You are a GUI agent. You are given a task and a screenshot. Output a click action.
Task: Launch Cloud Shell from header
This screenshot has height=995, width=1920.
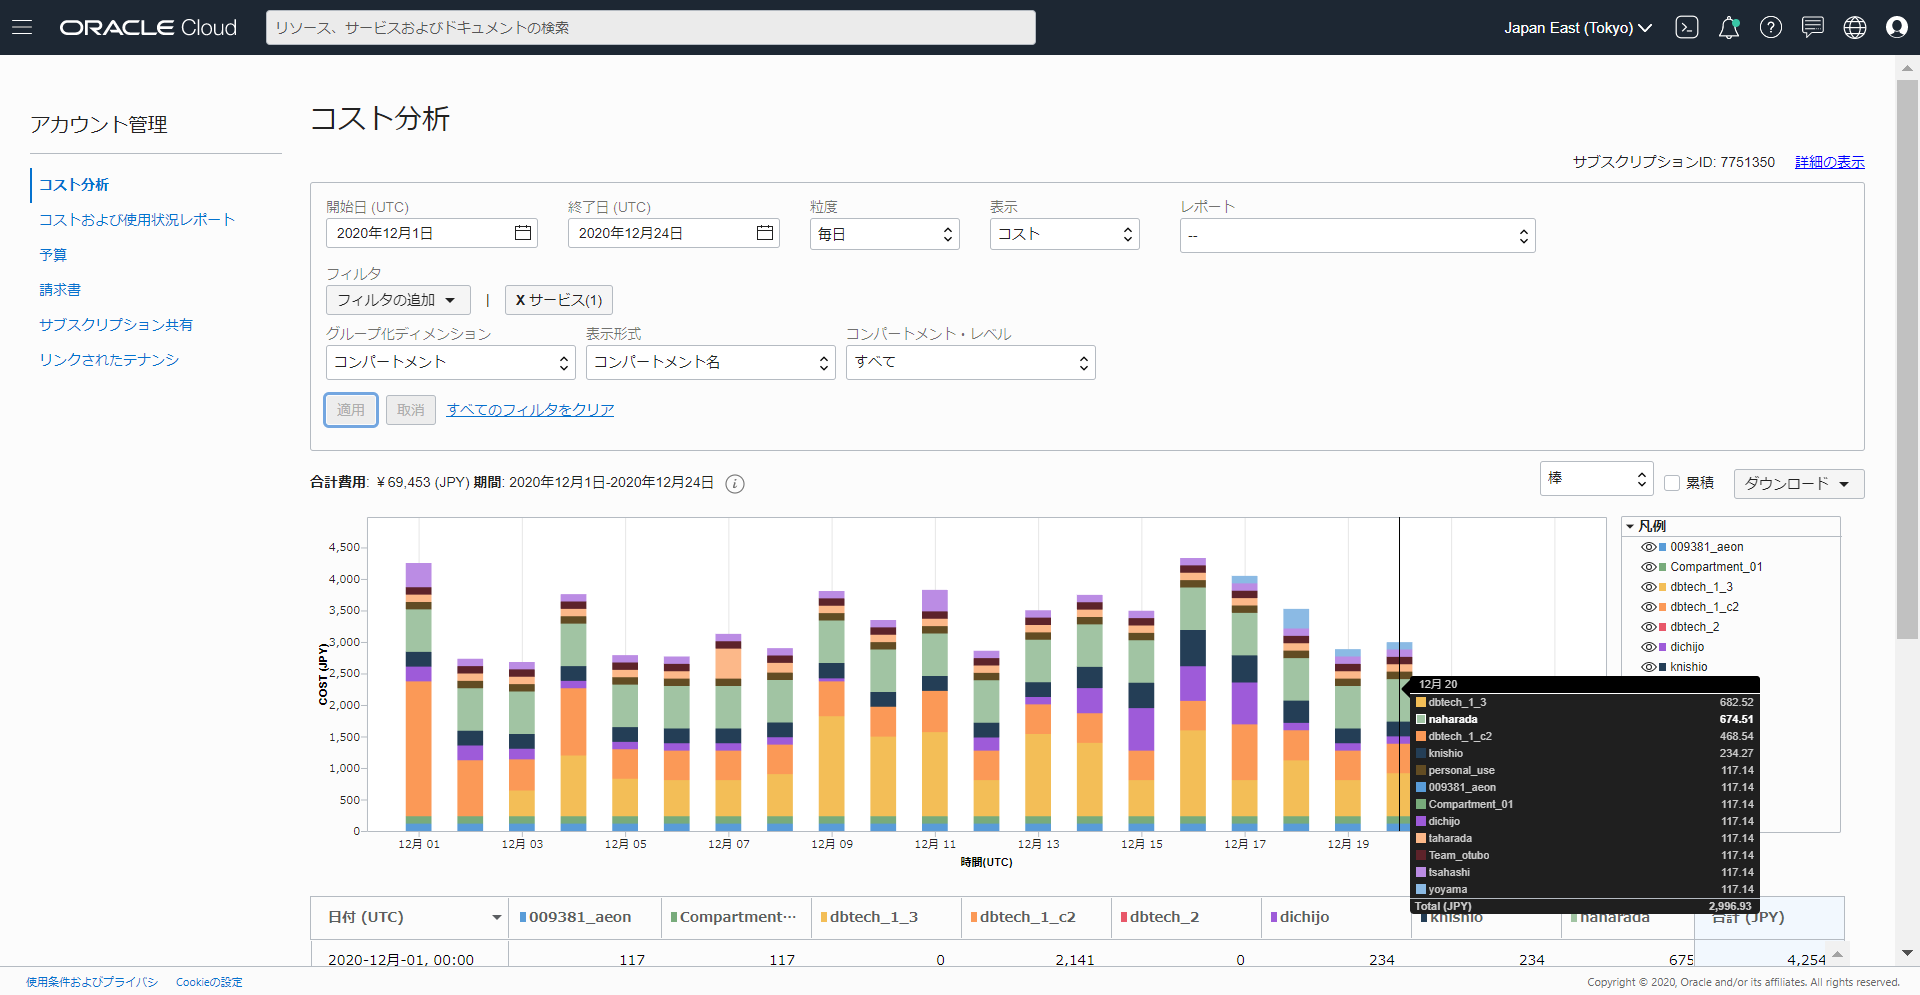click(x=1687, y=27)
